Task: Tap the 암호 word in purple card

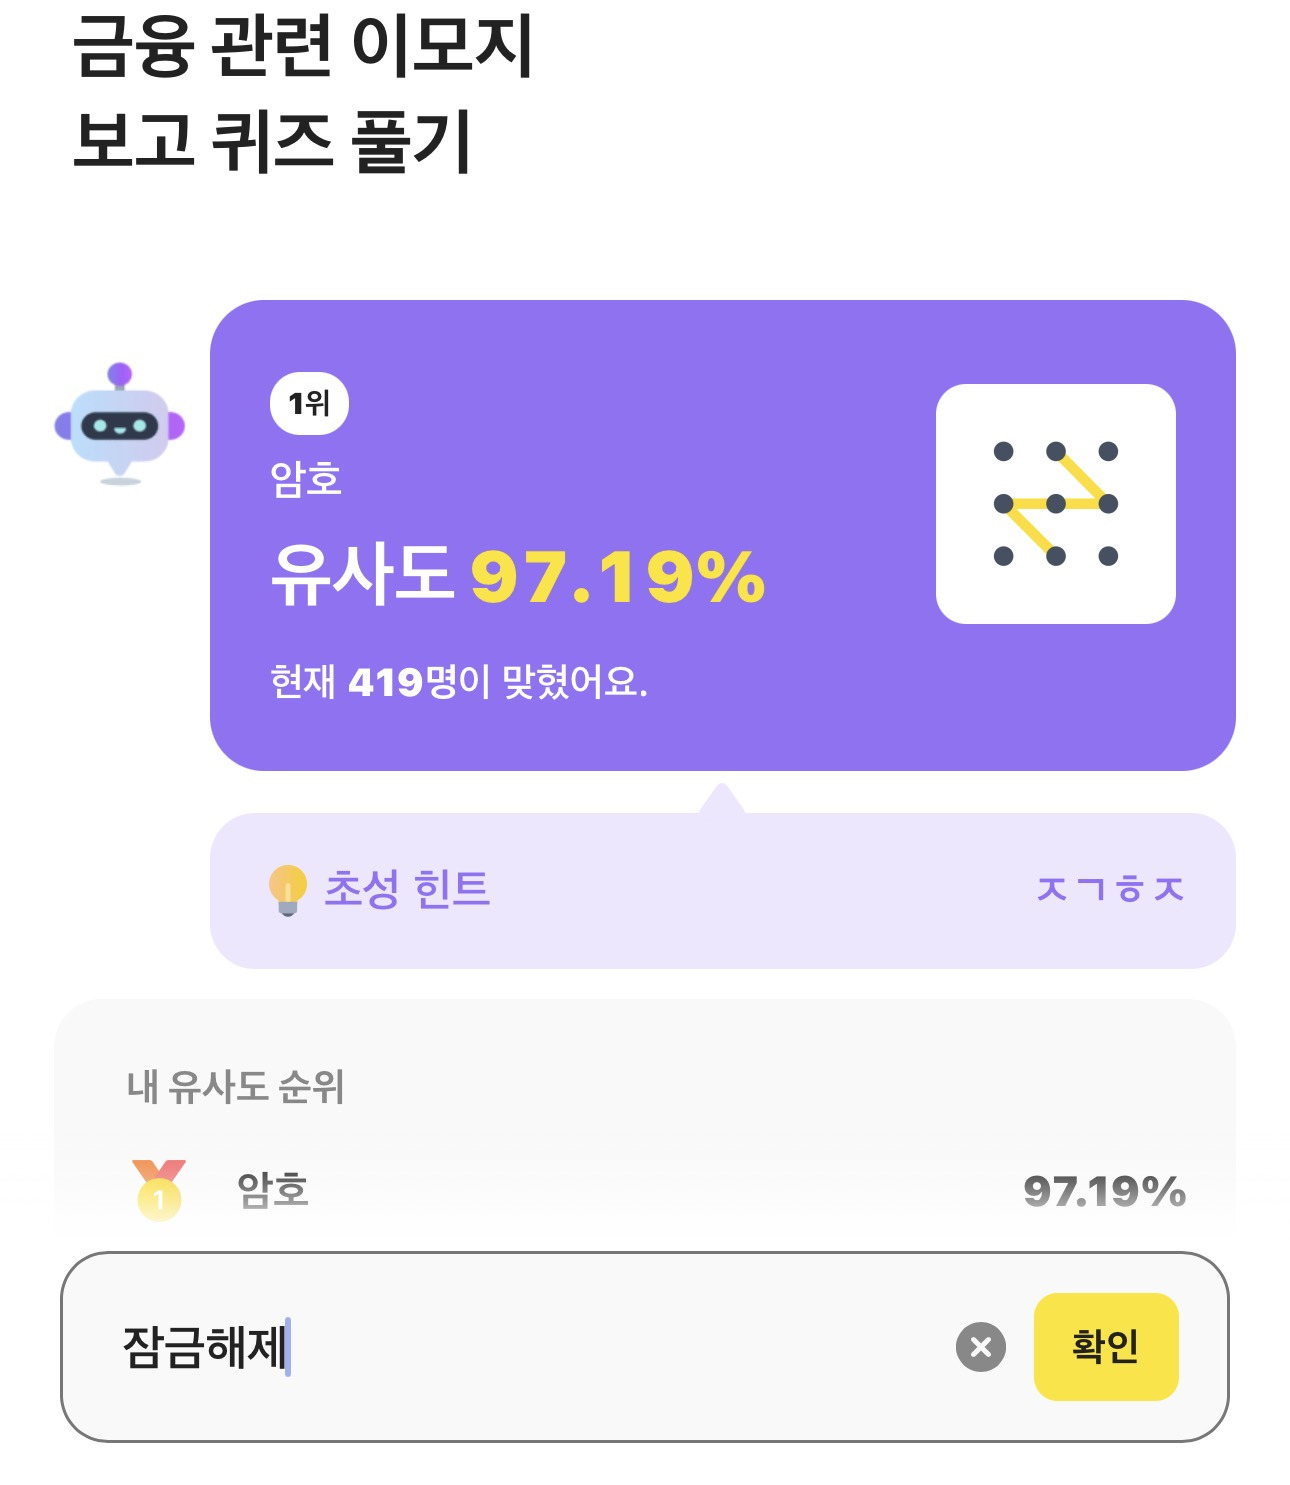Action: click(306, 479)
